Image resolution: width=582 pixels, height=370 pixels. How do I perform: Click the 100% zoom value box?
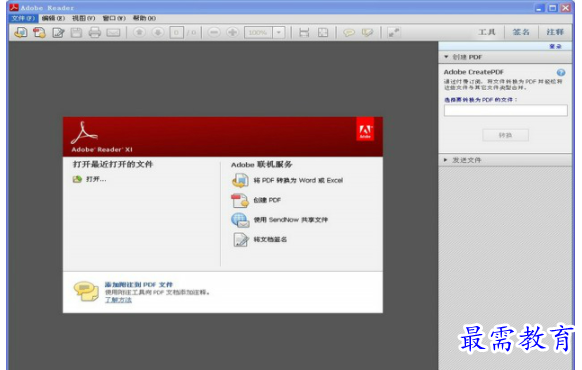coord(258,33)
